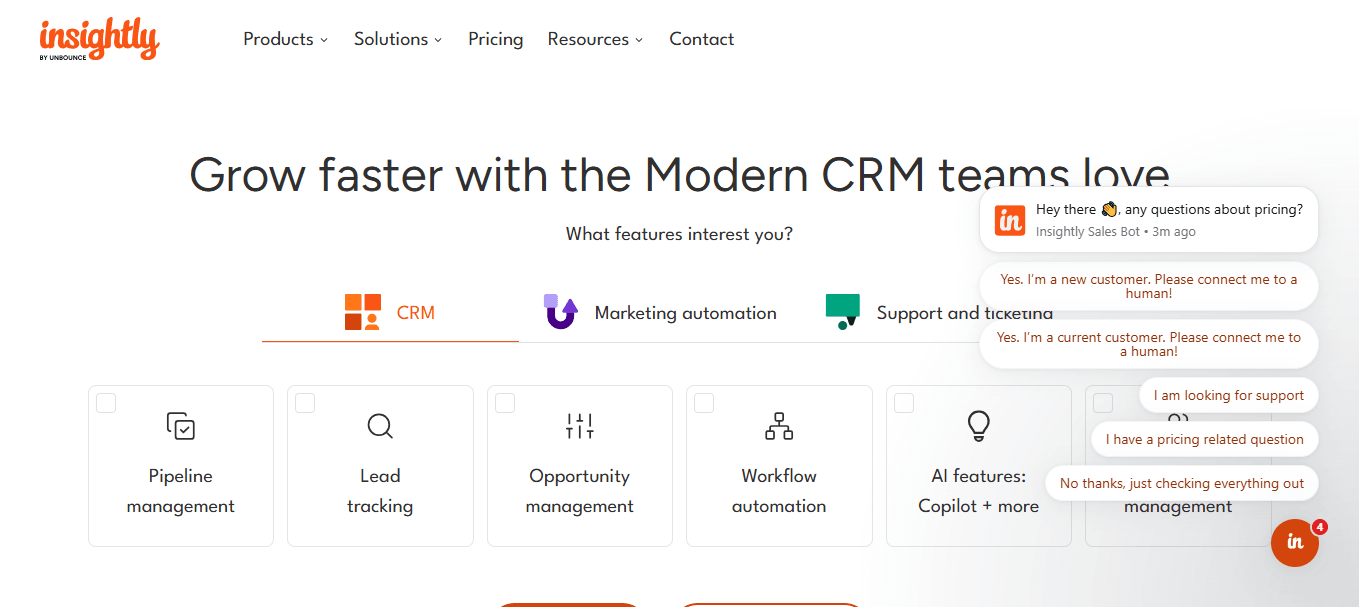Screen dimensions: 1359x607
Task: Choose "I am looking for support" reply
Action: (x=1228, y=395)
